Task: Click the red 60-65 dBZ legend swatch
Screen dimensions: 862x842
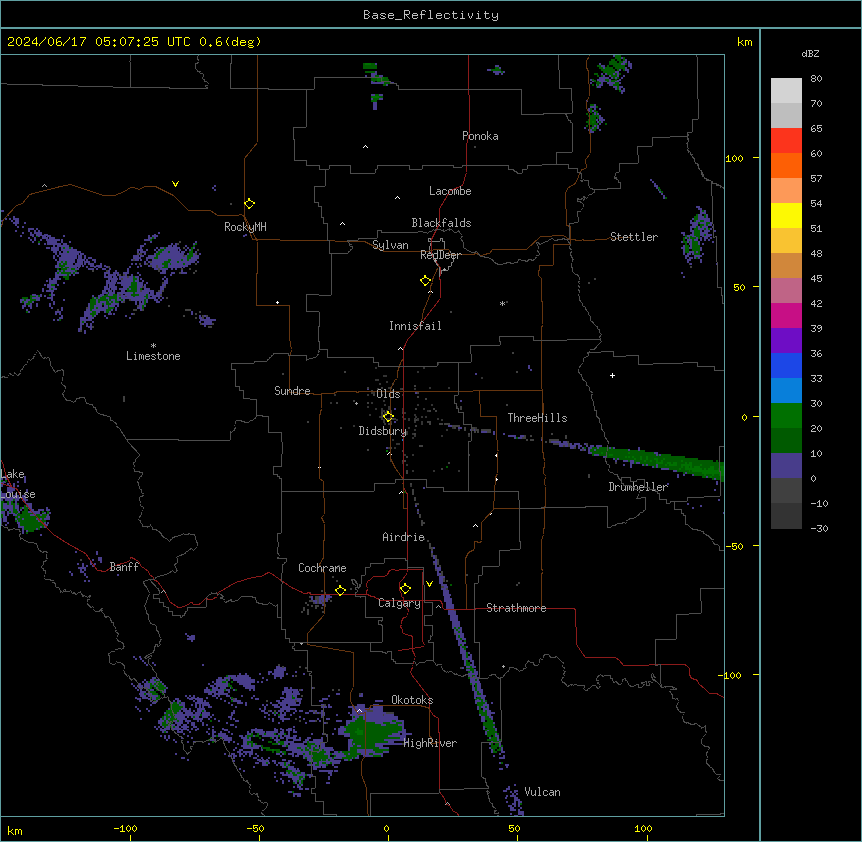Action: click(x=786, y=141)
